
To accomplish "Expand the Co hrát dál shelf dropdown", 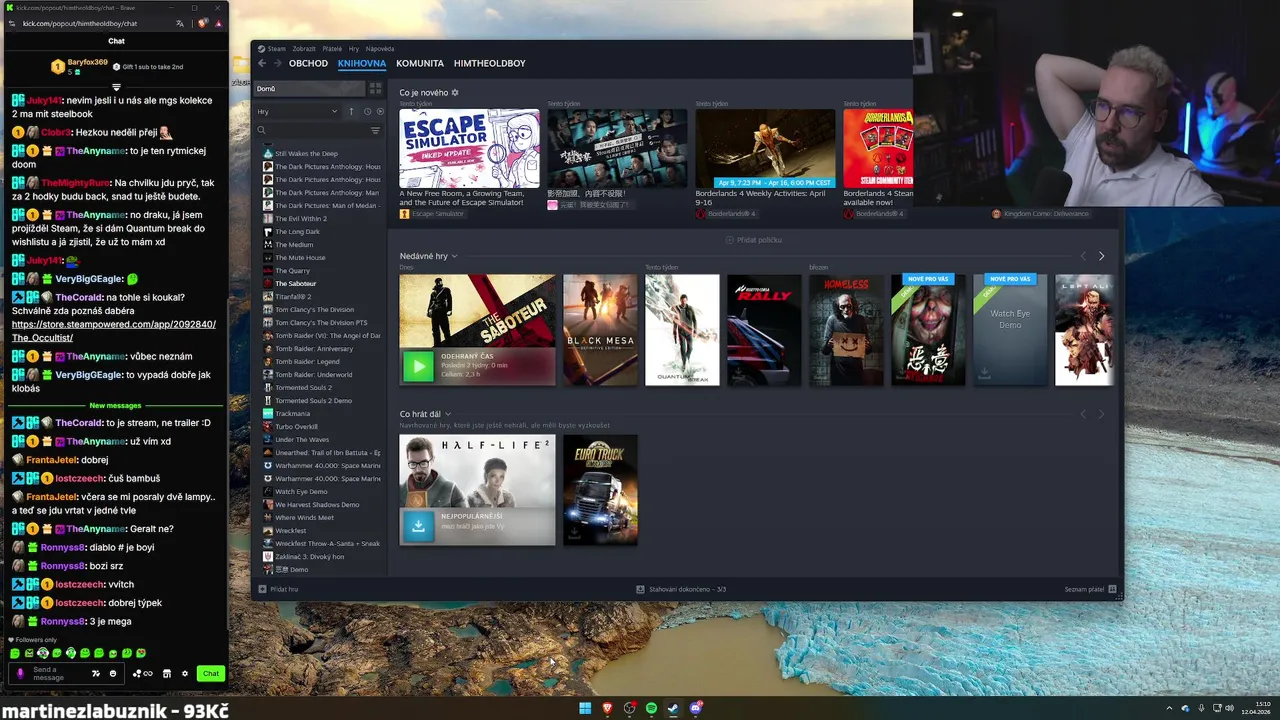I will tap(448, 414).
